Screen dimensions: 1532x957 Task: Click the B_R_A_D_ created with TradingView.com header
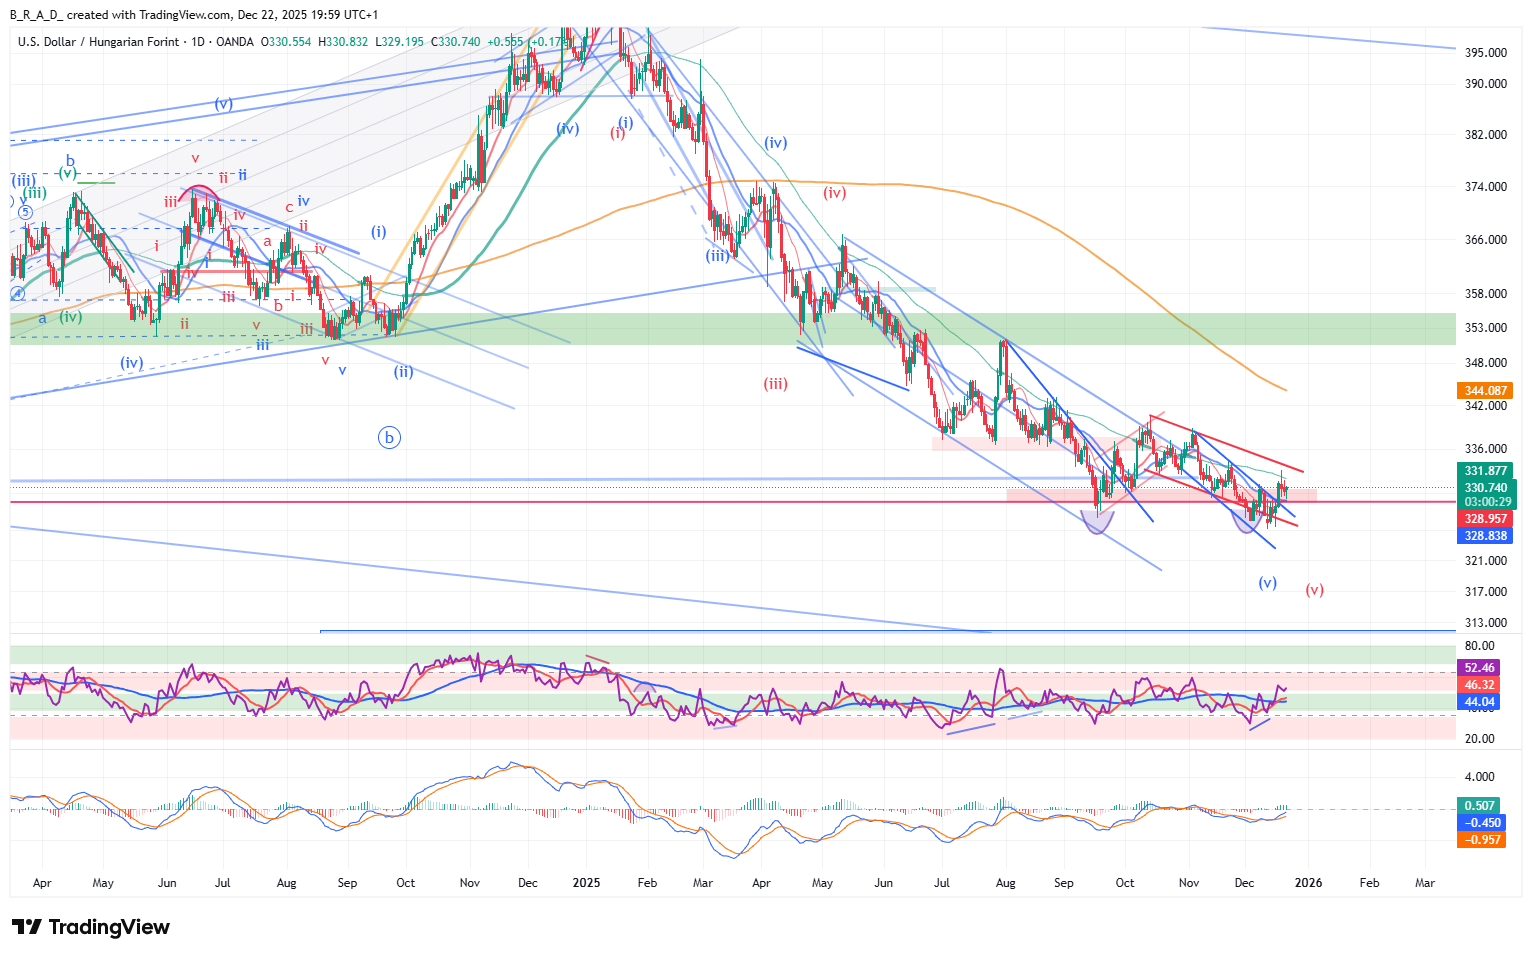pyautogui.click(x=194, y=15)
